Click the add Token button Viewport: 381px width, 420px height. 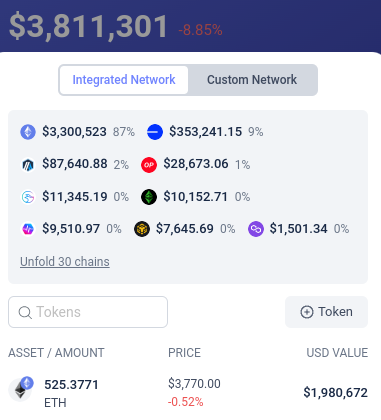coord(326,312)
